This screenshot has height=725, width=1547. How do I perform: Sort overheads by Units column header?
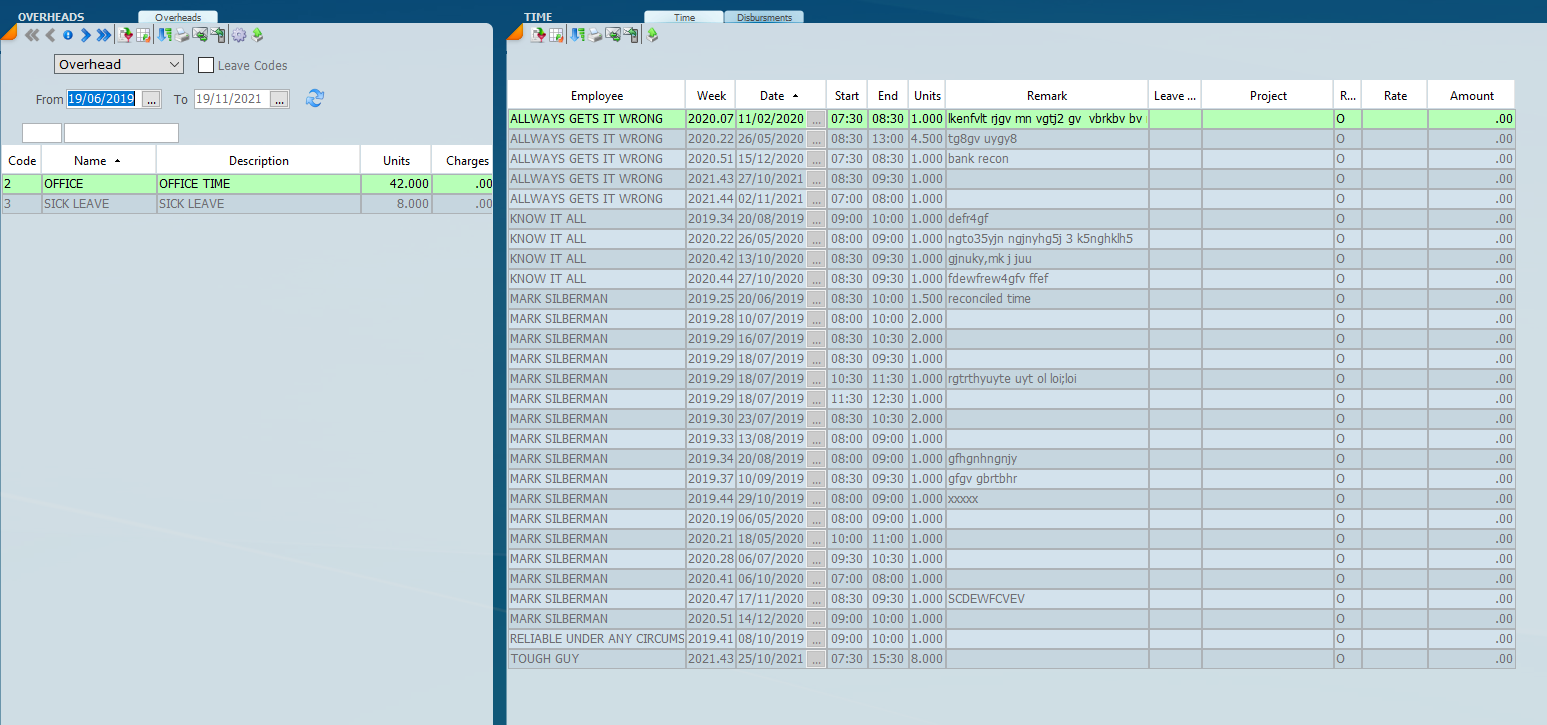click(x=396, y=160)
